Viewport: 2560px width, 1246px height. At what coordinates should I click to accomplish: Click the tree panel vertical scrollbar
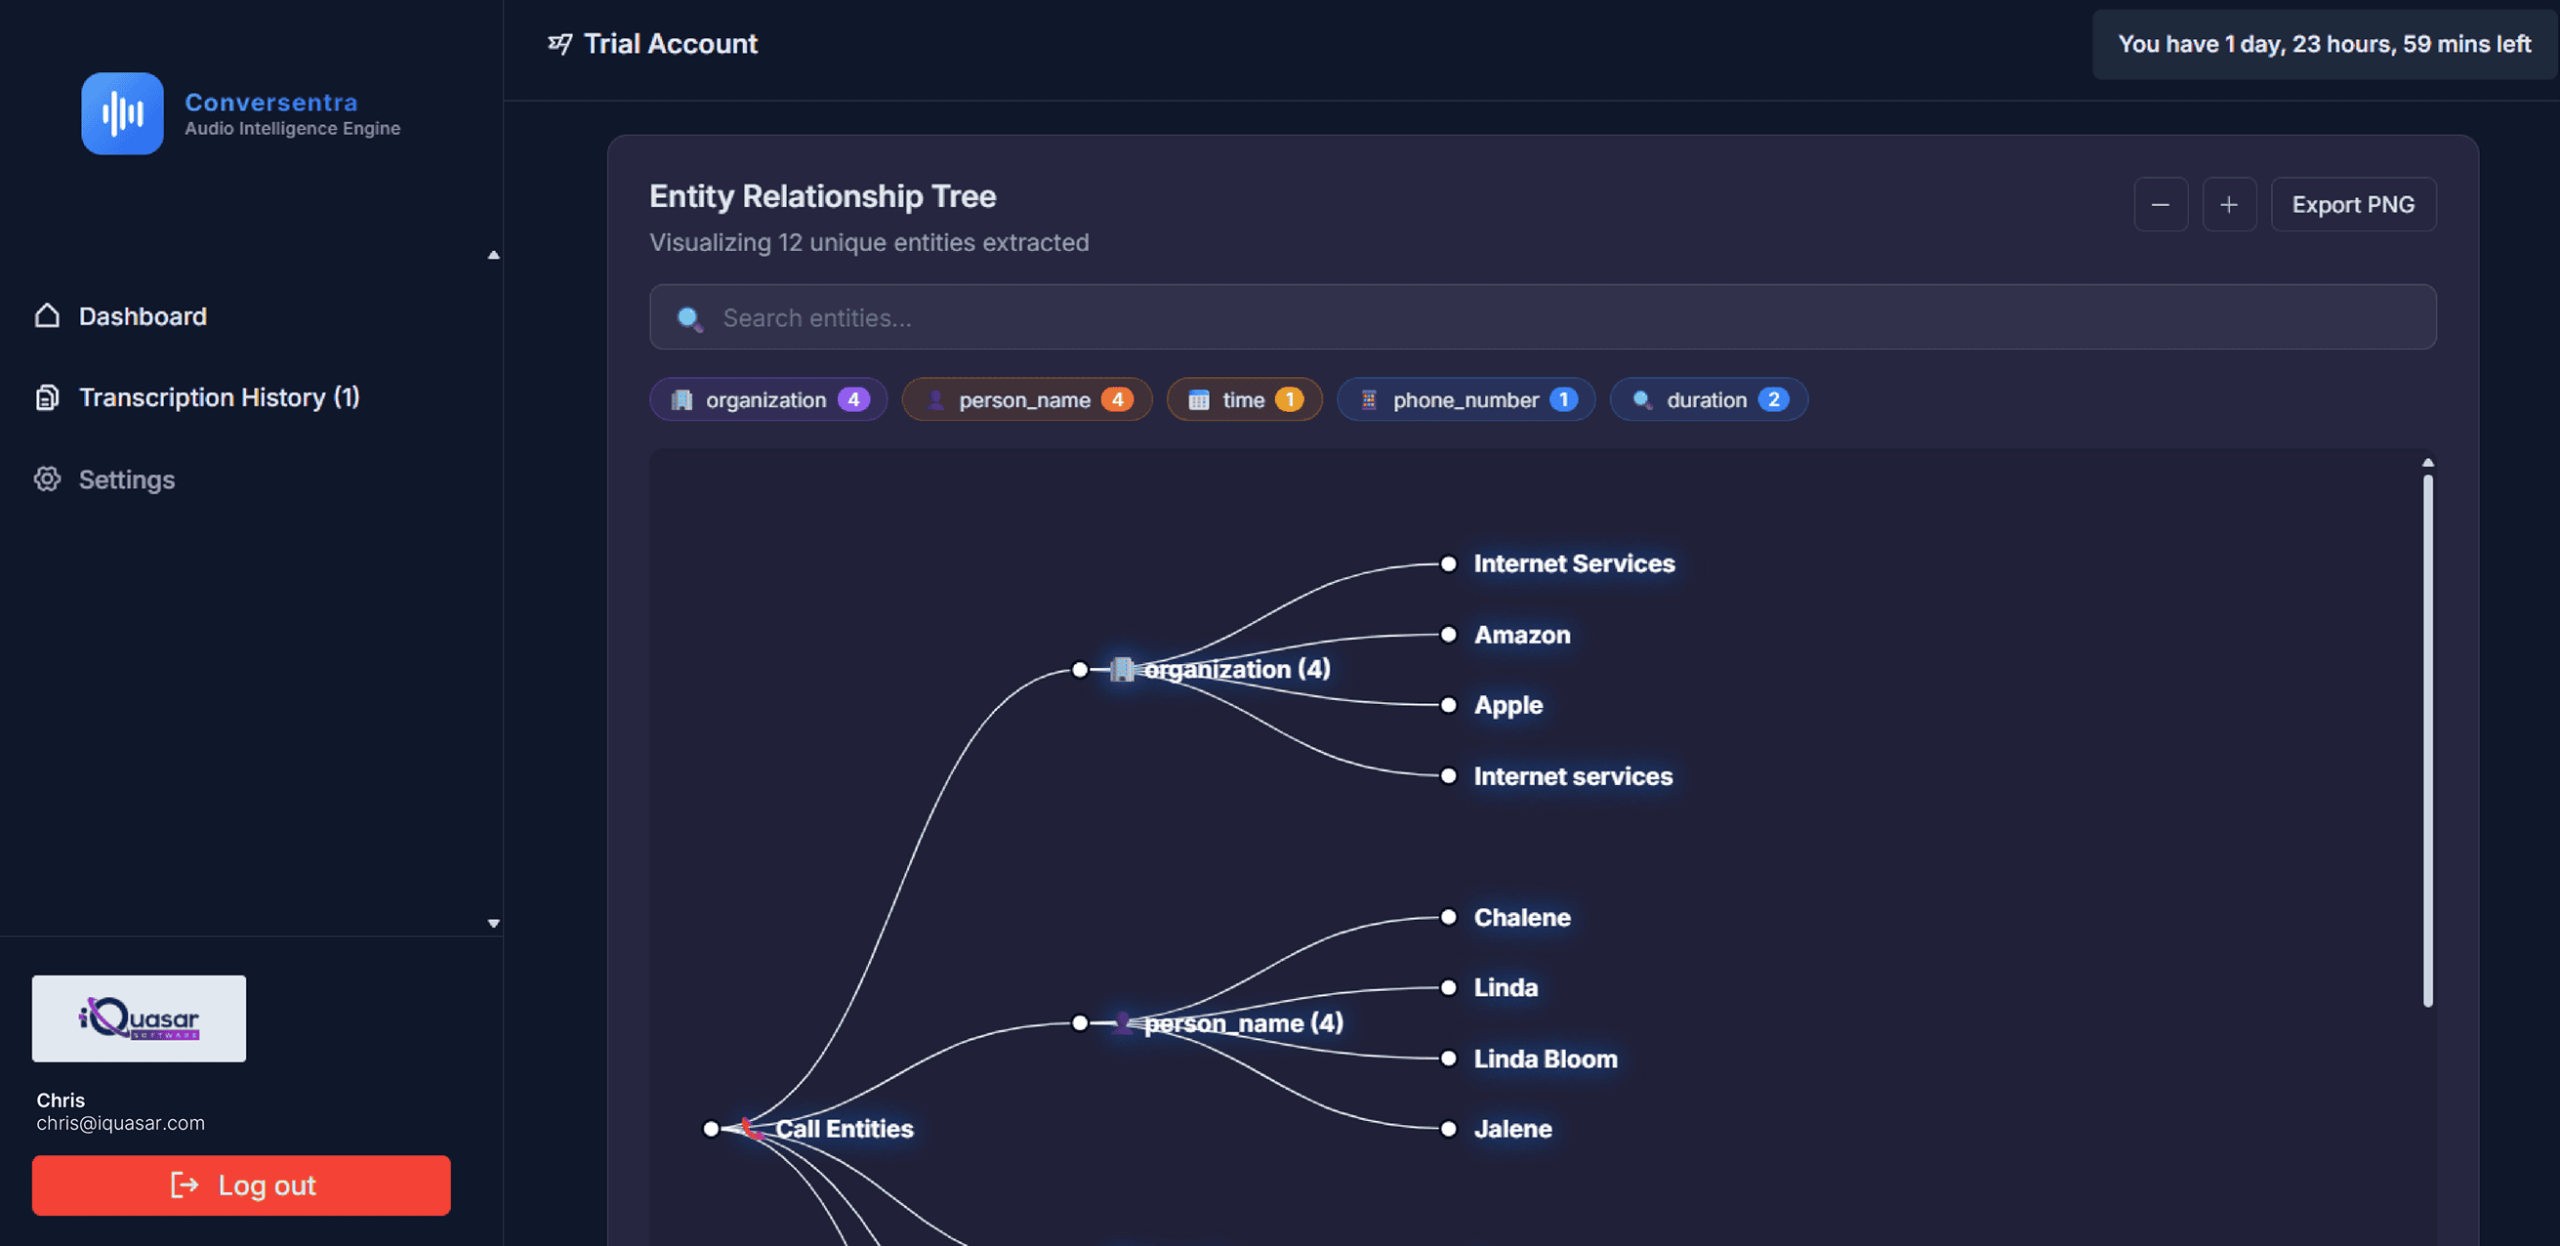2427,740
